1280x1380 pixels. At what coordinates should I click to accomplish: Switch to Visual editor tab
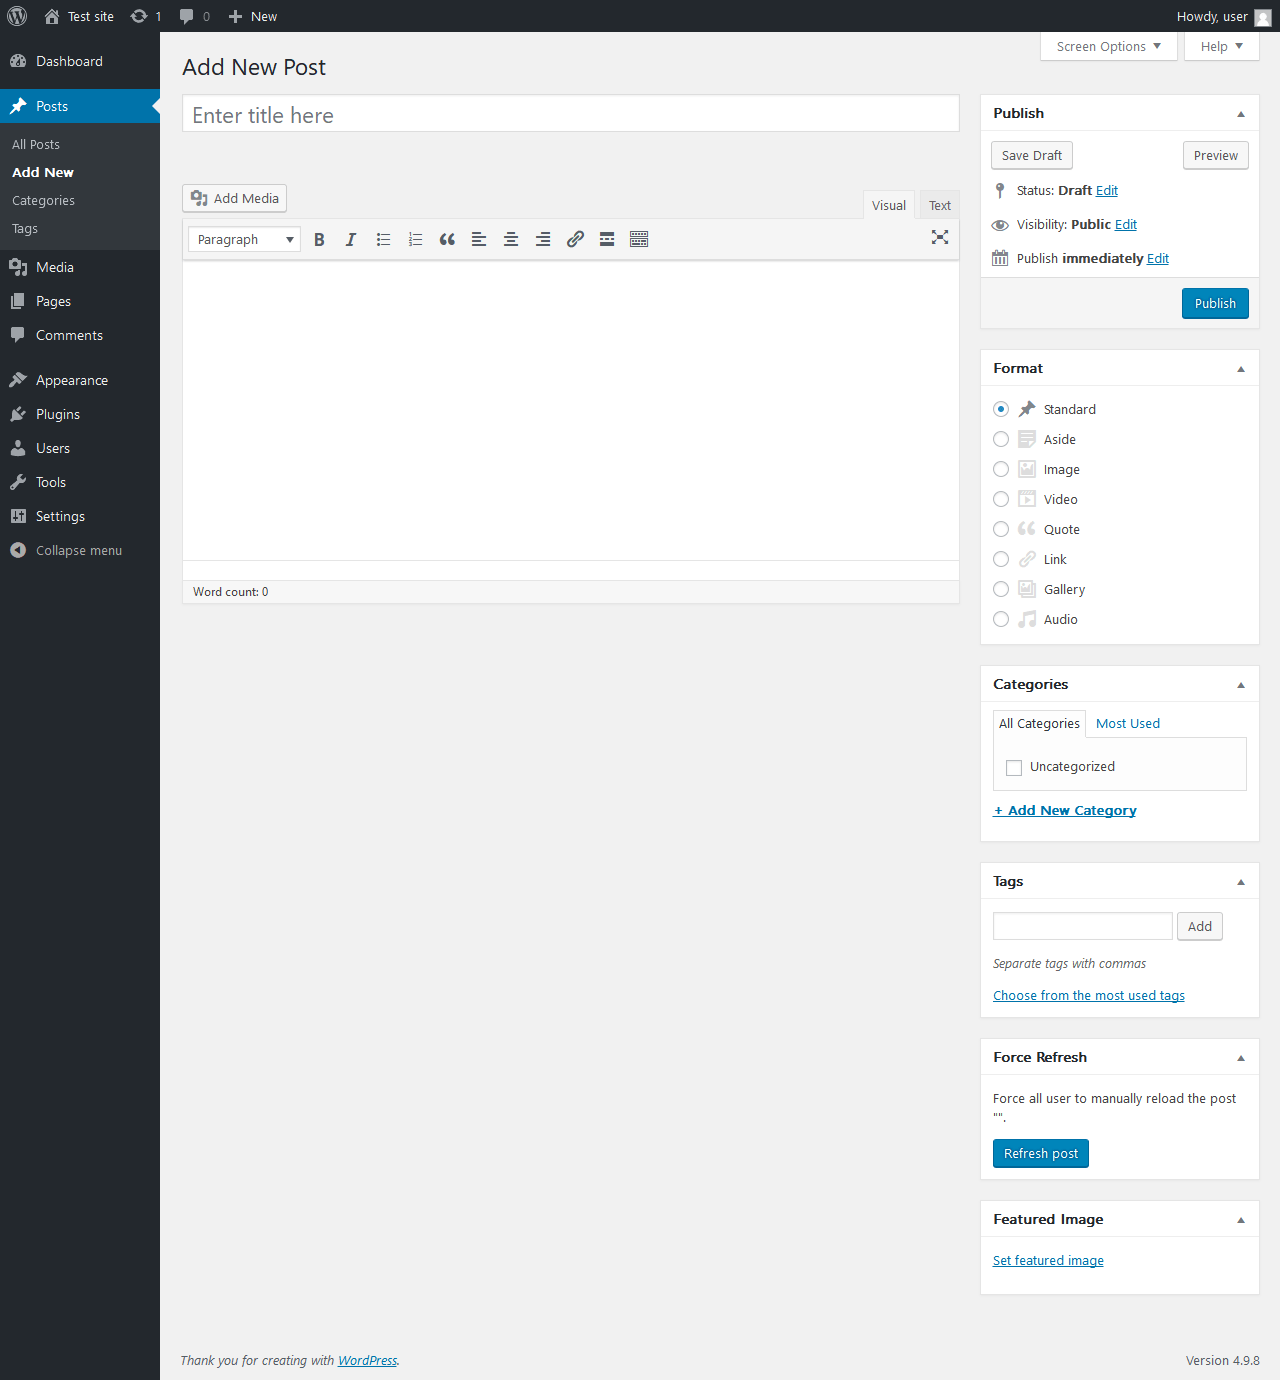pyautogui.click(x=889, y=205)
